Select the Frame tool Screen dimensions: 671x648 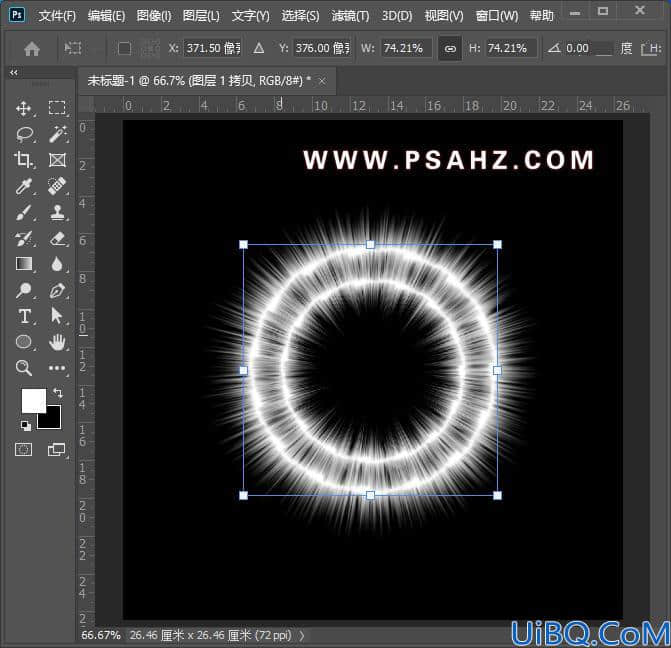point(57,160)
